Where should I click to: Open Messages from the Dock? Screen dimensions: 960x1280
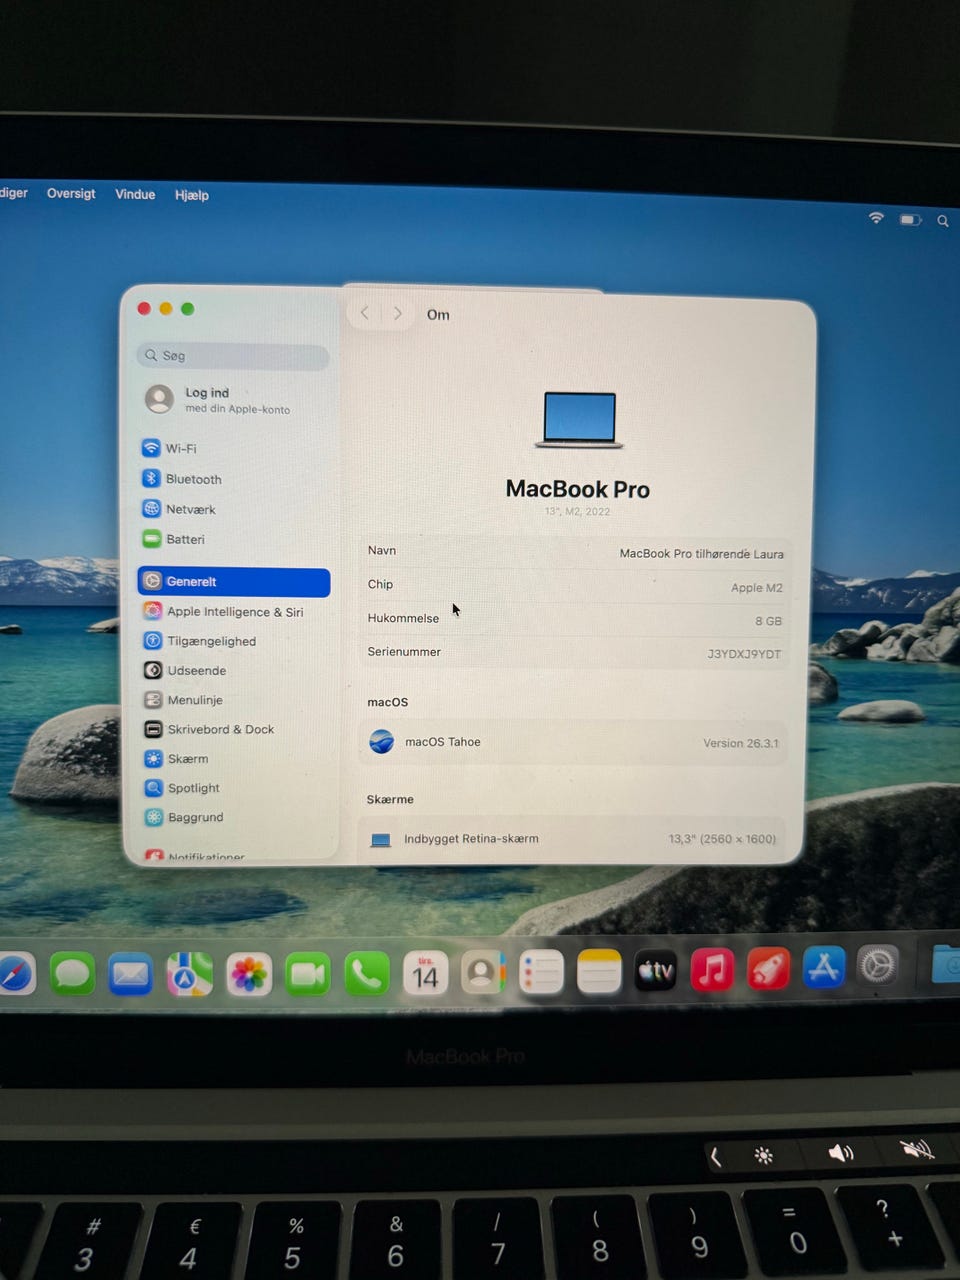point(72,973)
